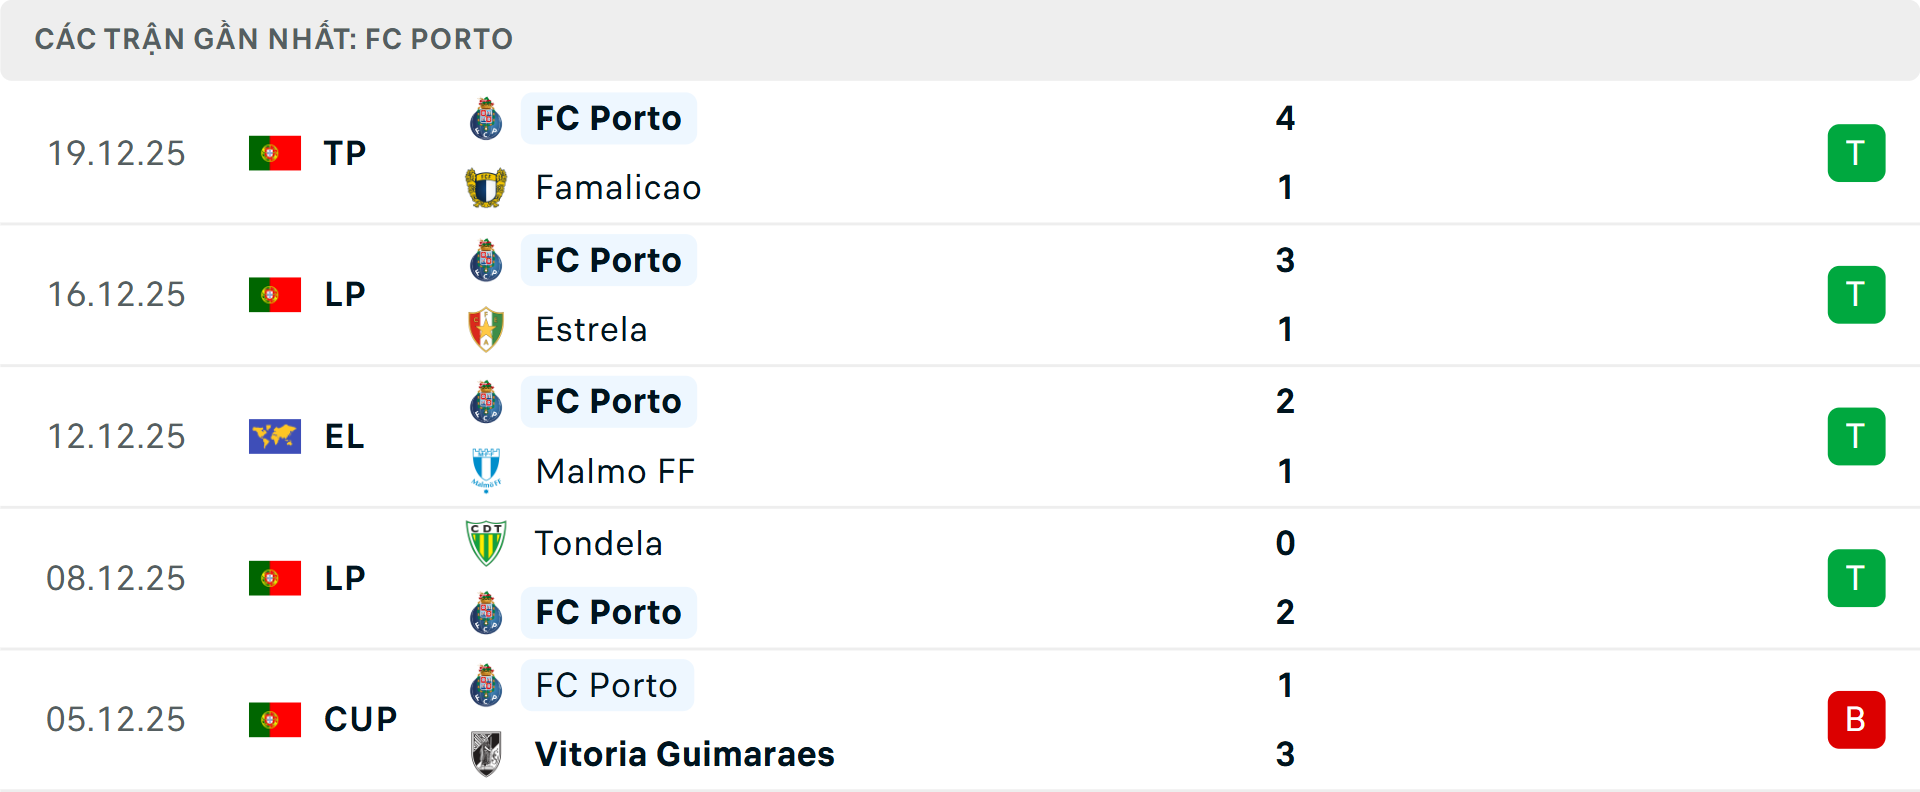Click the header CÁC TRẬN GẦN NHẤT: FC PORTO

click(x=273, y=38)
